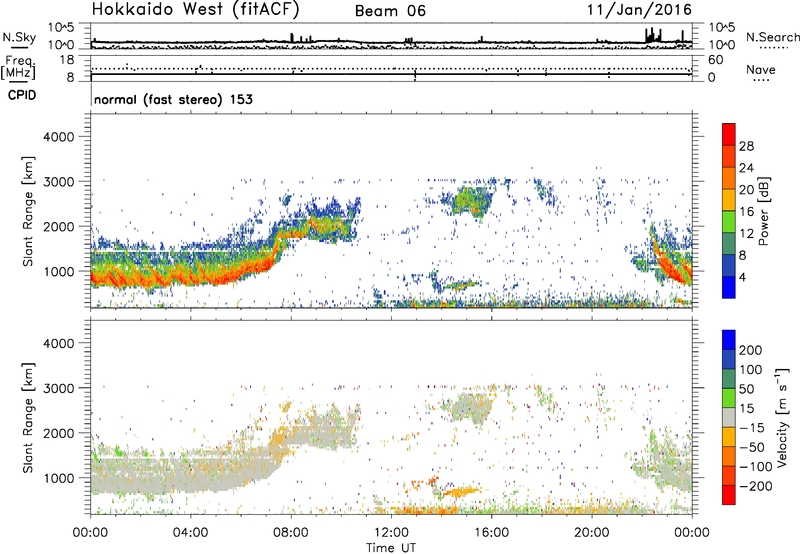This screenshot has width=800, height=554.
Task: Click the '08:00' time axis label
Action: point(291,533)
